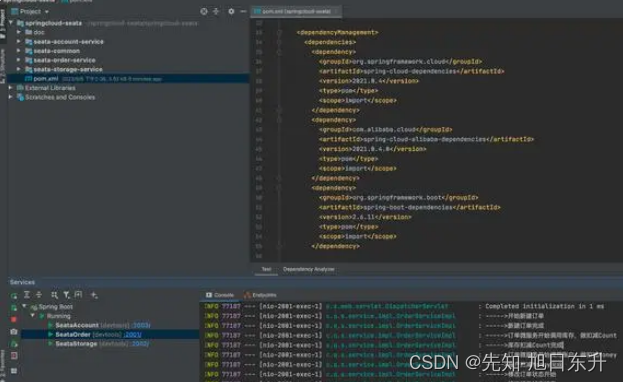Expand the seata-order-service module
Viewport: 623px width, 382px height.
coord(19,60)
